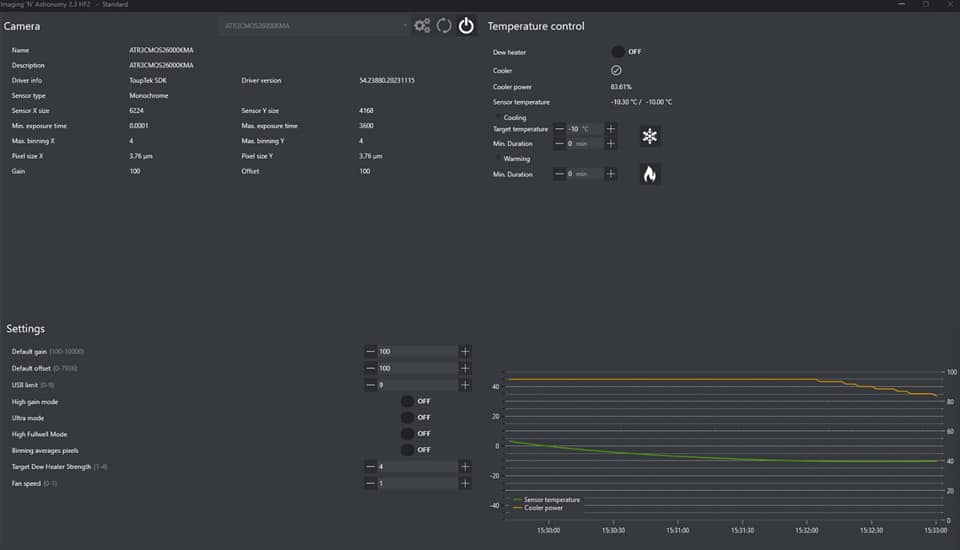Increase cooling Min. Duration with plus

(x=610, y=143)
